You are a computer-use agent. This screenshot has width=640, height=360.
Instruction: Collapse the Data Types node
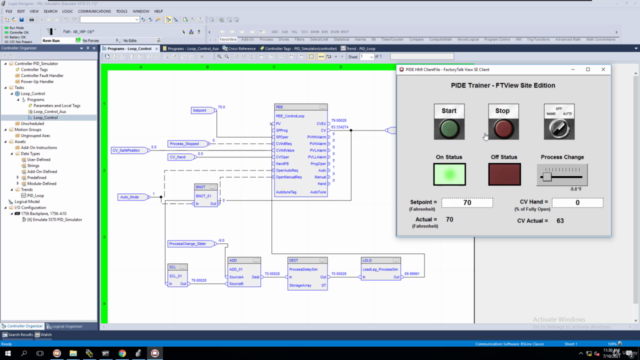click(x=12, y=153)
